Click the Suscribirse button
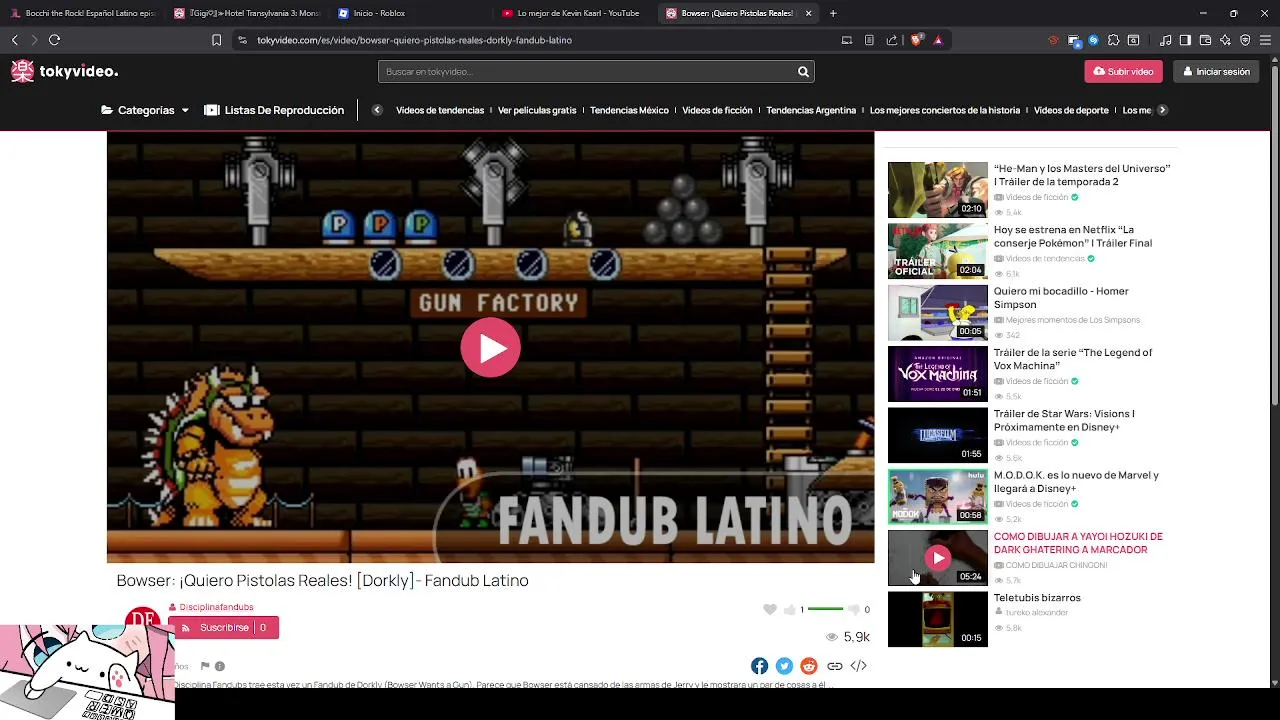The width and height of the screenshot is (1280, 720). pyautogui.click(x=224, y=628)
